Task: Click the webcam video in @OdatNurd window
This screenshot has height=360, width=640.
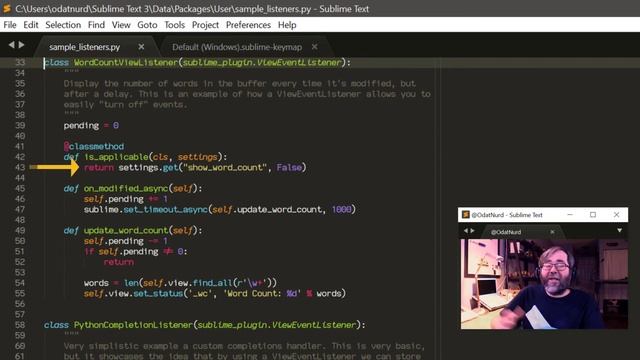Action: [x=544, y=284]
